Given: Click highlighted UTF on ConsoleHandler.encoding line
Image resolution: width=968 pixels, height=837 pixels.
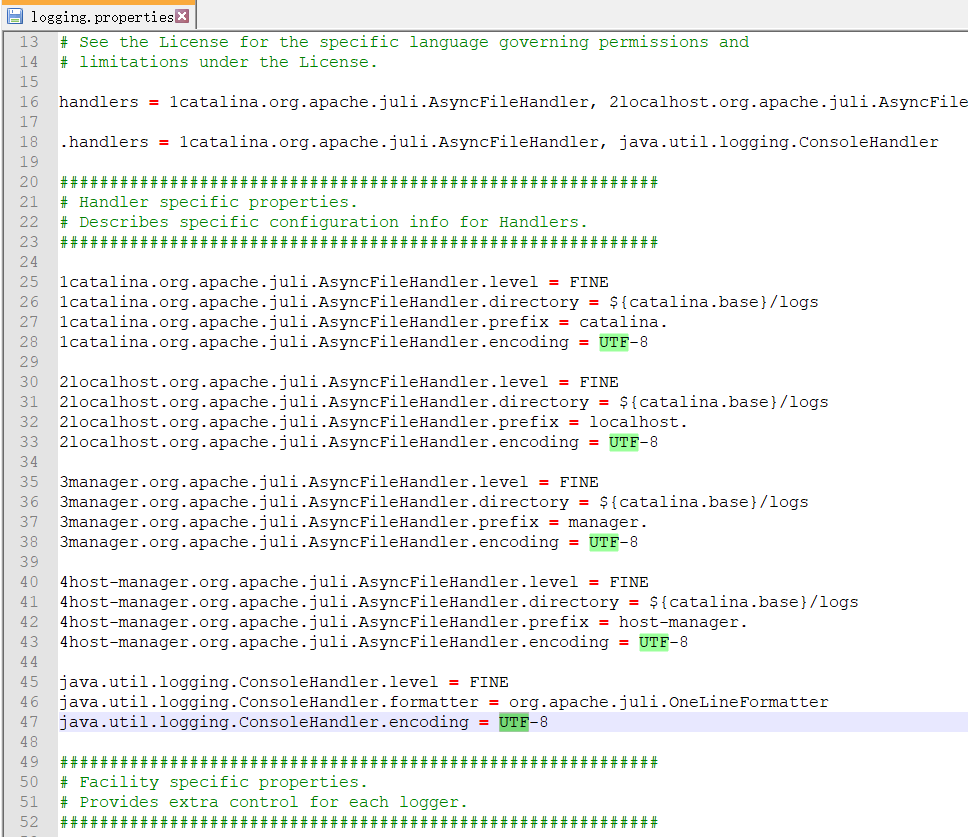Looking at the screenshot, I should tap(514, 722).
